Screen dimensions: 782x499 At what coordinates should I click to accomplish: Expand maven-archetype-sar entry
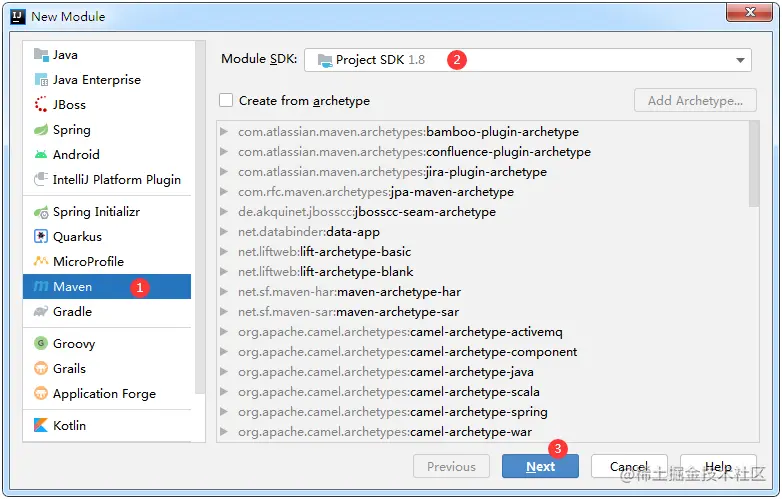(224, 312)
